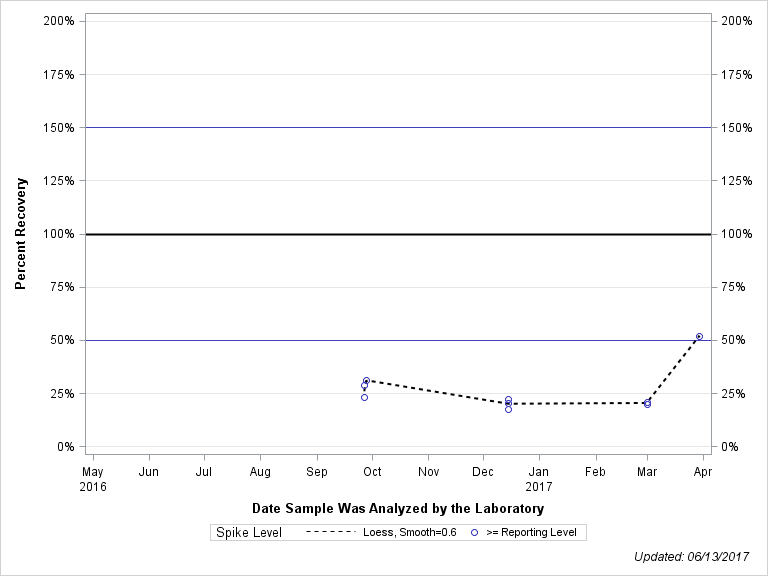This screenshot has height=576, width=768.
Task: Click the x-axis title 'Date Sample Was Analyzed by the Laboratory'
Action: (x=398, y=508)
